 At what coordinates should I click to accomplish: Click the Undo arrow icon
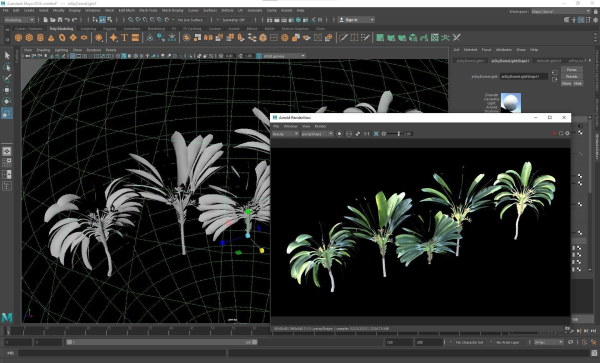click(67, 20)
